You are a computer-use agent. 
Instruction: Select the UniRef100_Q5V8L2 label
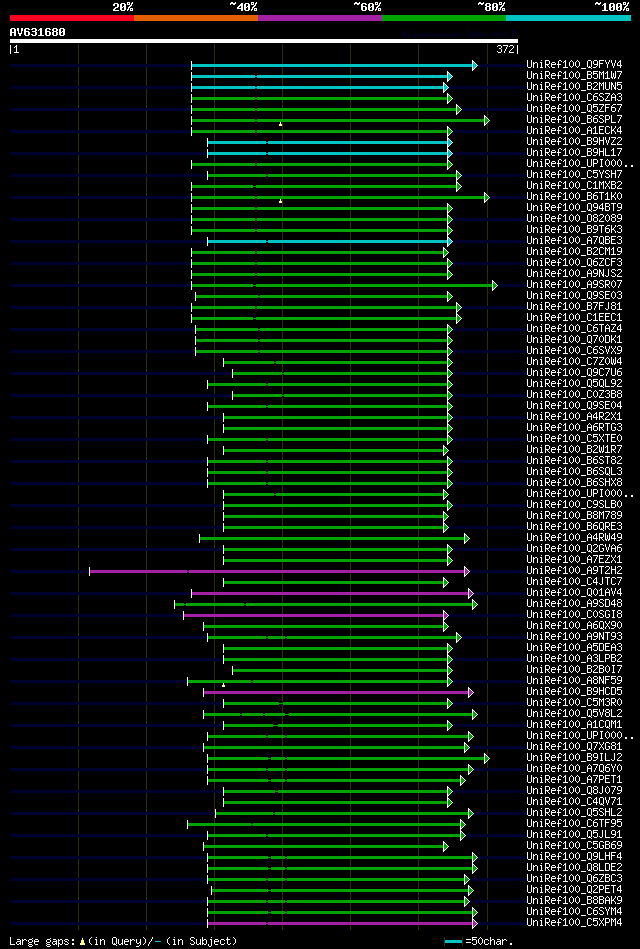[x=574, y=714]
